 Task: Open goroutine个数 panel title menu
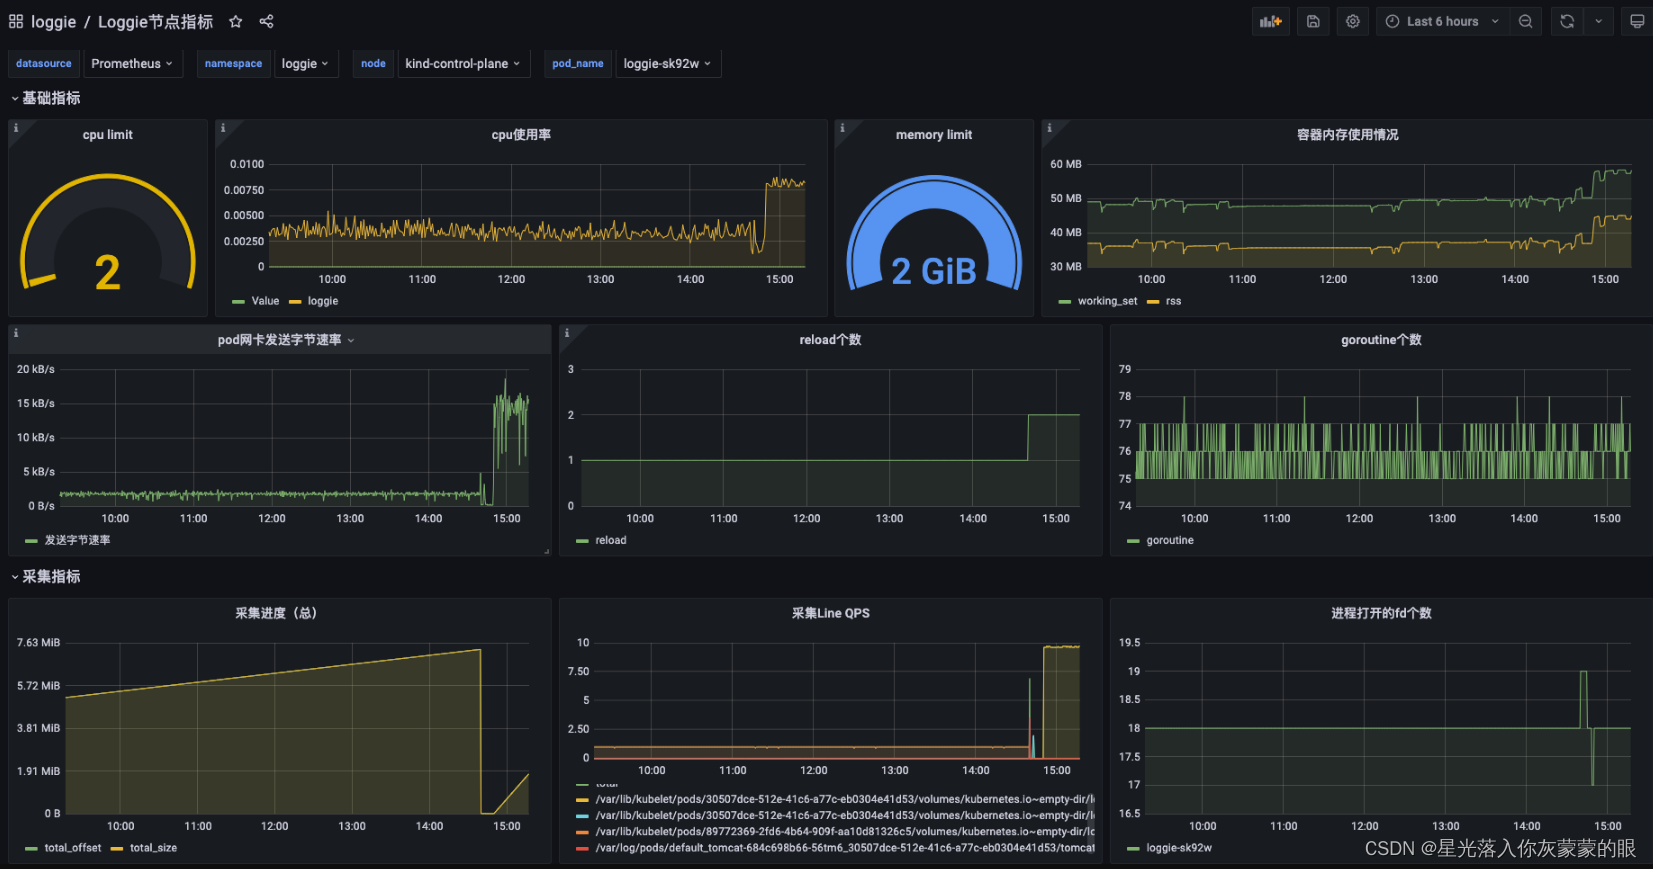point(1381,340)
